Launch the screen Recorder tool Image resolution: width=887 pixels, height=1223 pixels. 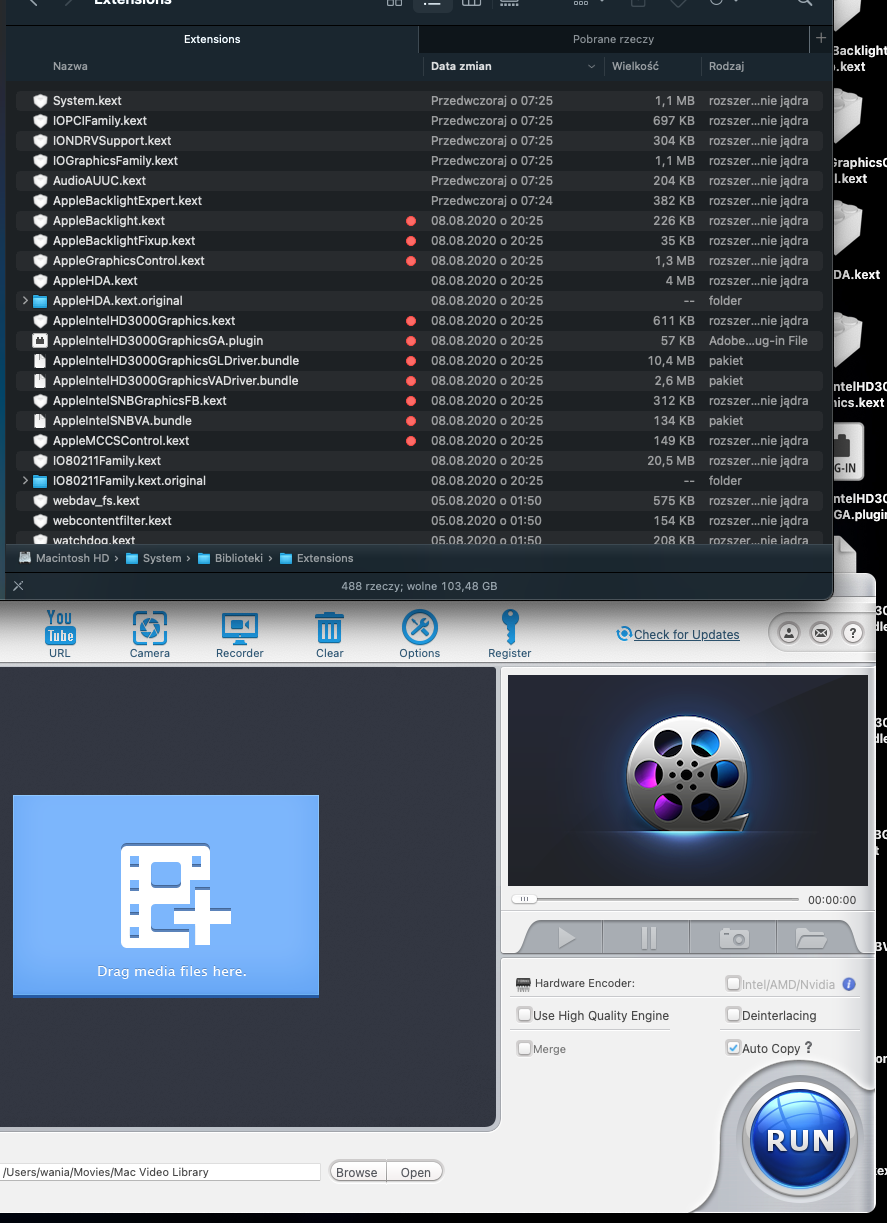click(x=240, y=634)
